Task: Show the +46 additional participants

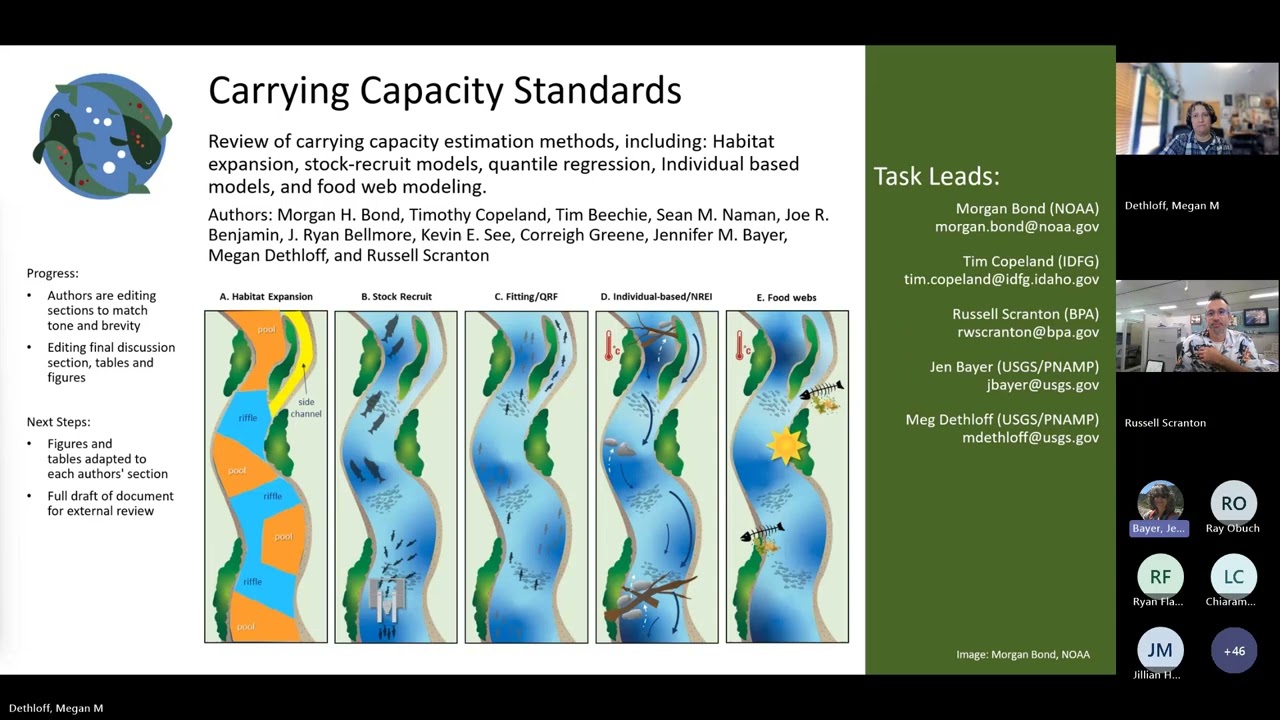Action: coord(1233,650)
